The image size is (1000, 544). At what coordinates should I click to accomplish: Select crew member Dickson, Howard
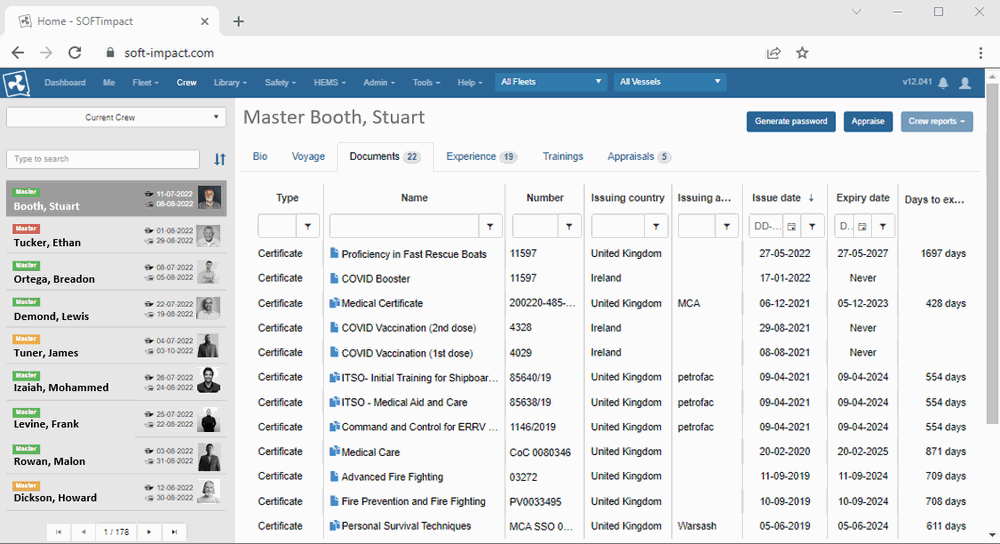116,492
